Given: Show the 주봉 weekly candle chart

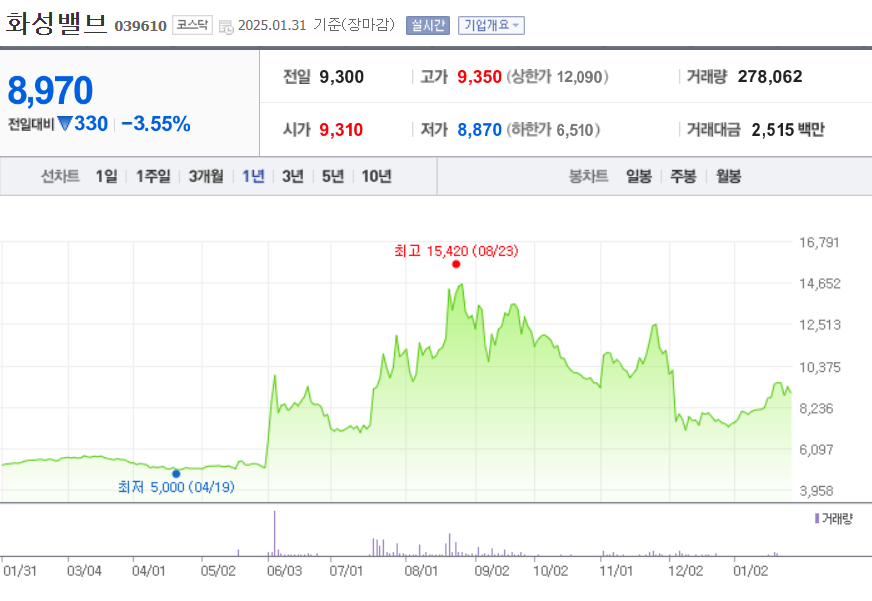Looking at the screenshot, I should [683, 176].
